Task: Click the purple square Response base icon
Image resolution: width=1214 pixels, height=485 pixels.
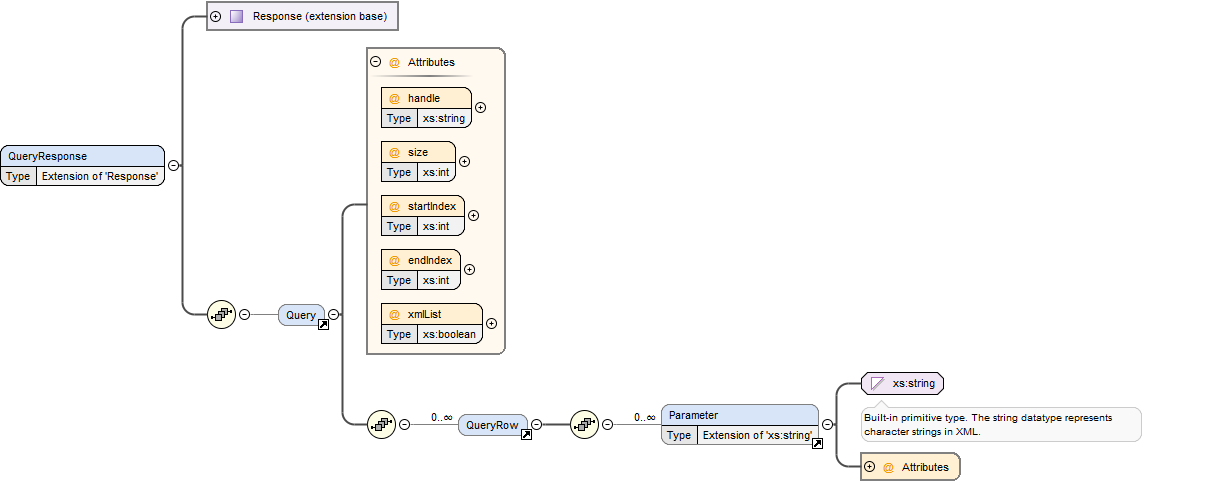Action: [236, 16]
